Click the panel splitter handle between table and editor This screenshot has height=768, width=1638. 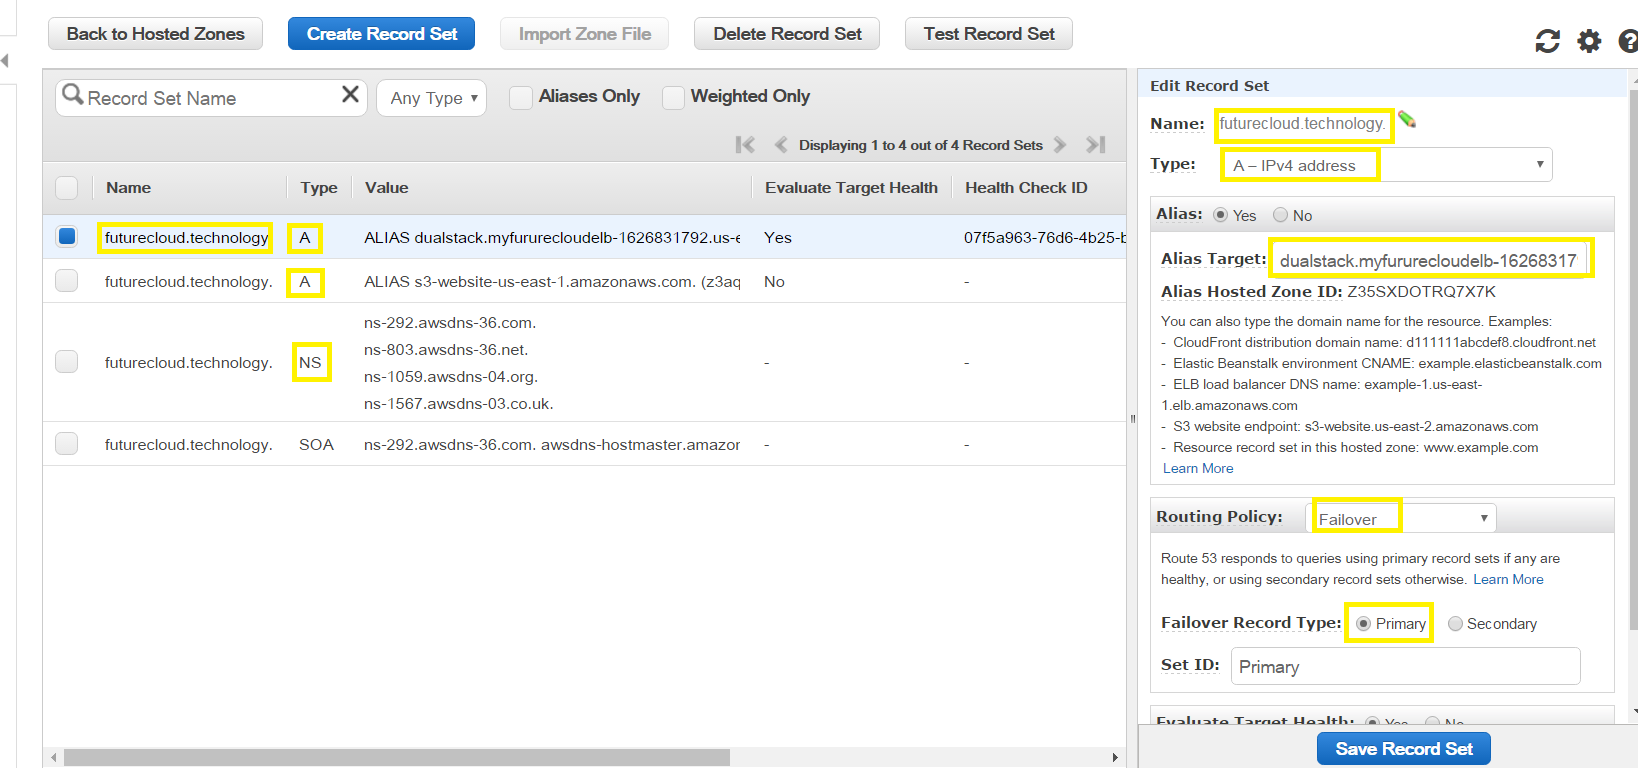click(x=1132, y=418)
